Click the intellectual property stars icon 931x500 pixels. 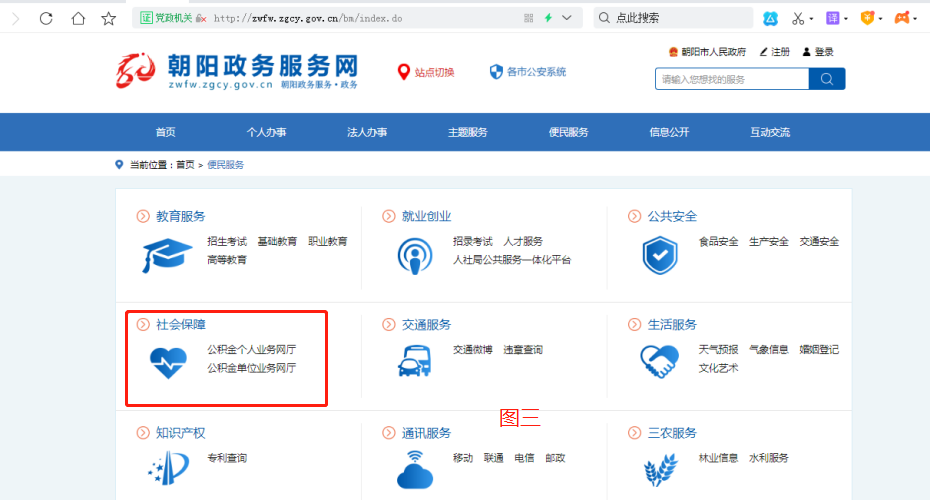pyautogui.click(x=169, y=468)
